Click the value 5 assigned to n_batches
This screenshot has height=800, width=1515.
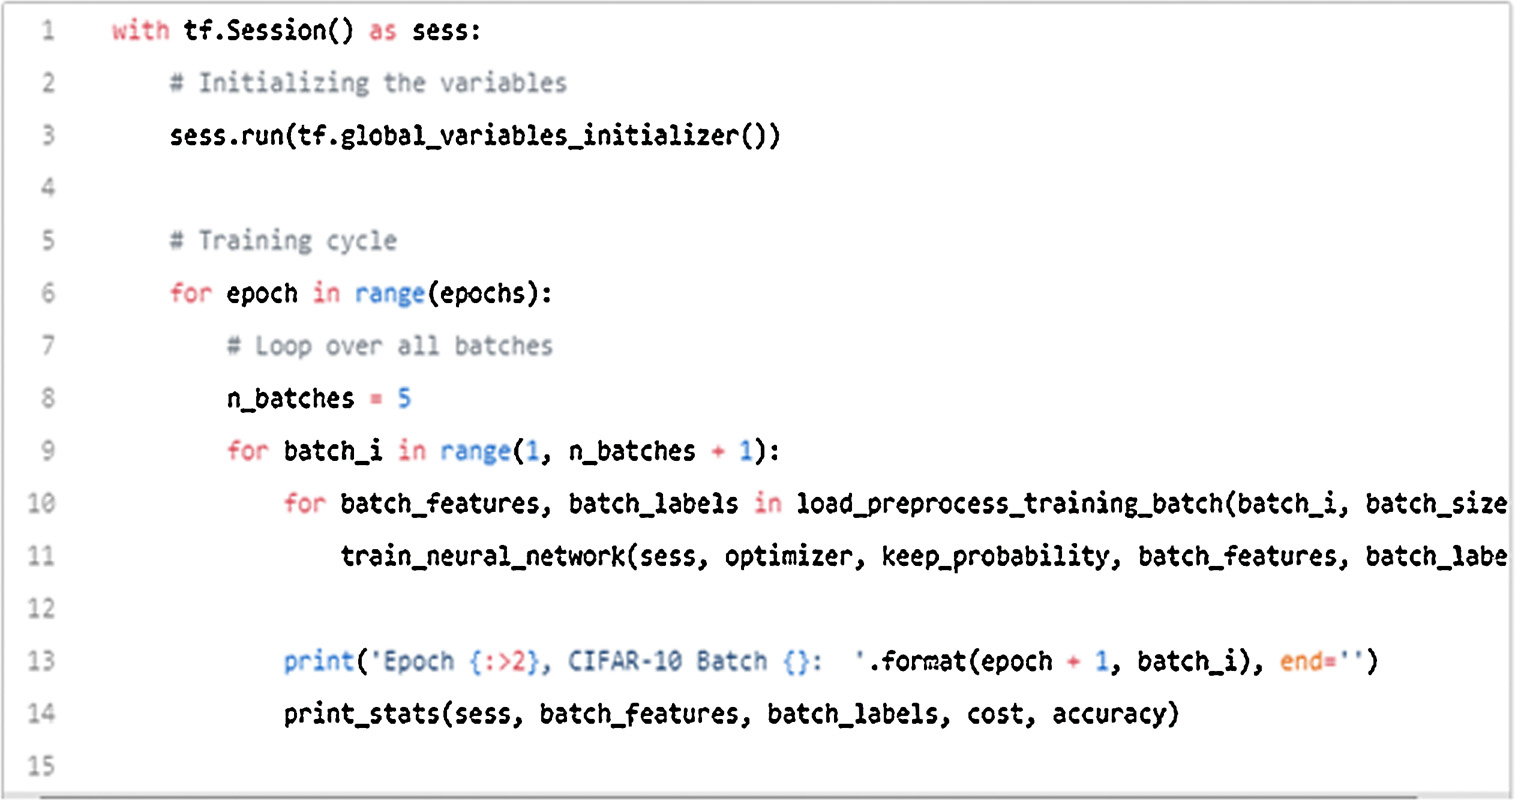tap(404, 398)
